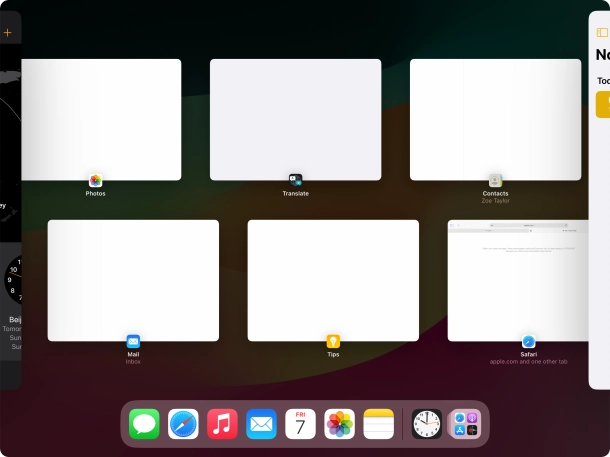Open the Music app in dock
Image resolution: width=610 pixels, height=457 pixels.
[x=222, y=424]
